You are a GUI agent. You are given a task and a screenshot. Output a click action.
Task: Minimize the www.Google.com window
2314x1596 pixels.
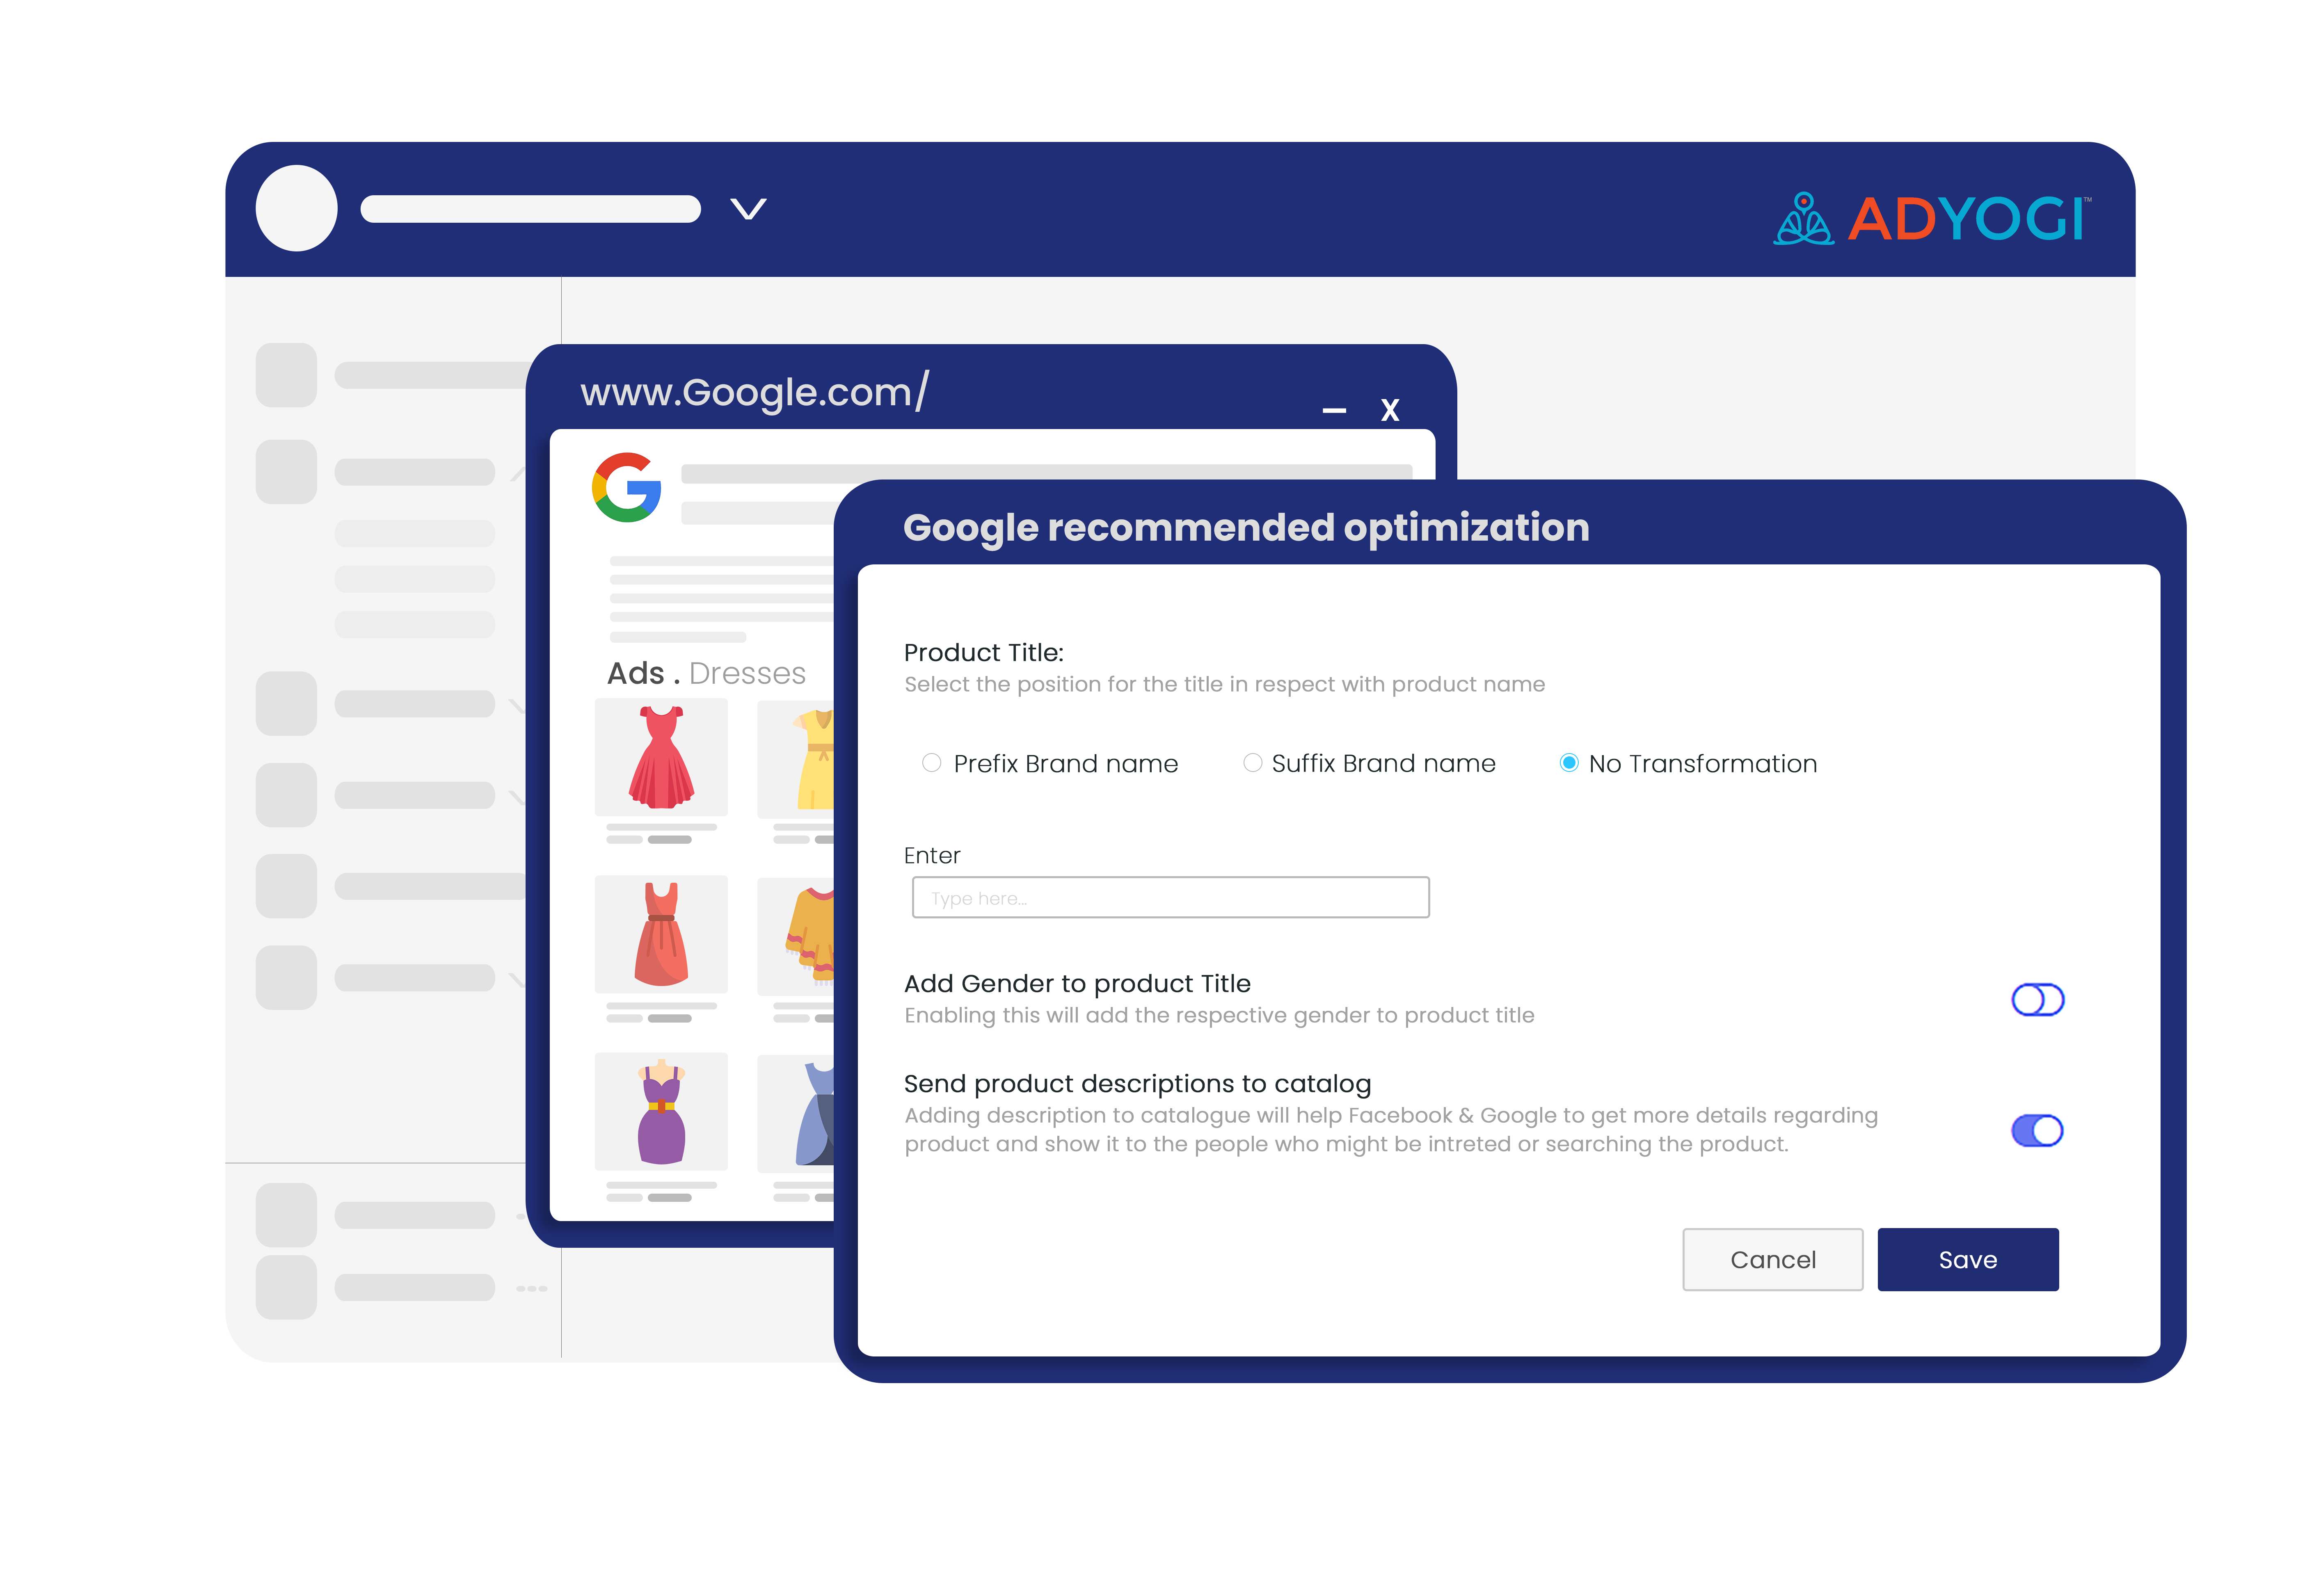coord(1334,410)
